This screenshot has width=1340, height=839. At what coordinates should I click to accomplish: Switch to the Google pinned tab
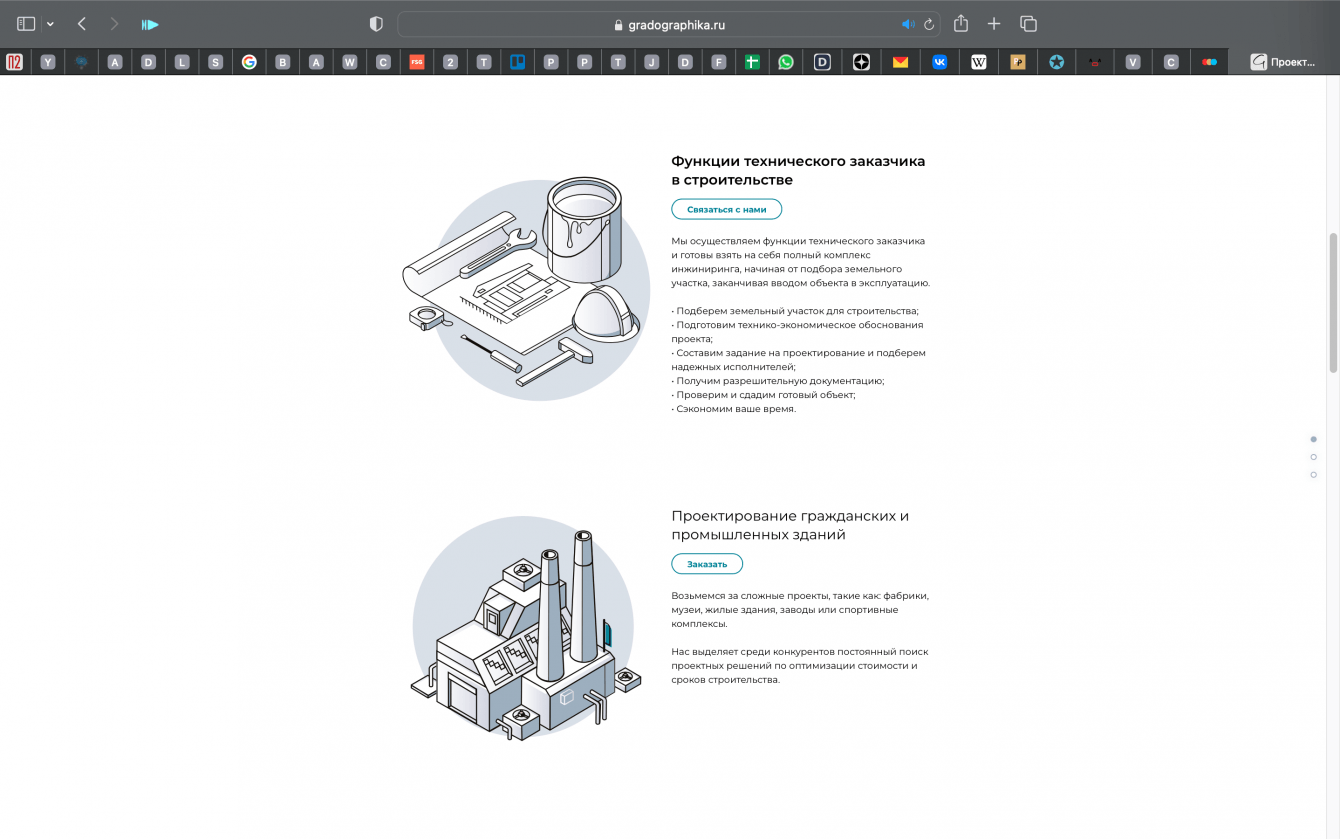click(249, 62)
